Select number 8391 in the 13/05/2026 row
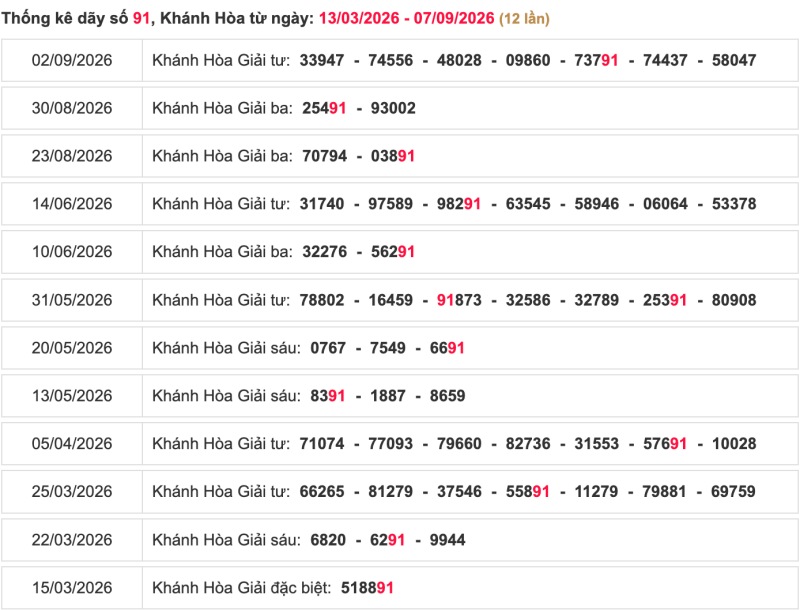 coord(328,396)
